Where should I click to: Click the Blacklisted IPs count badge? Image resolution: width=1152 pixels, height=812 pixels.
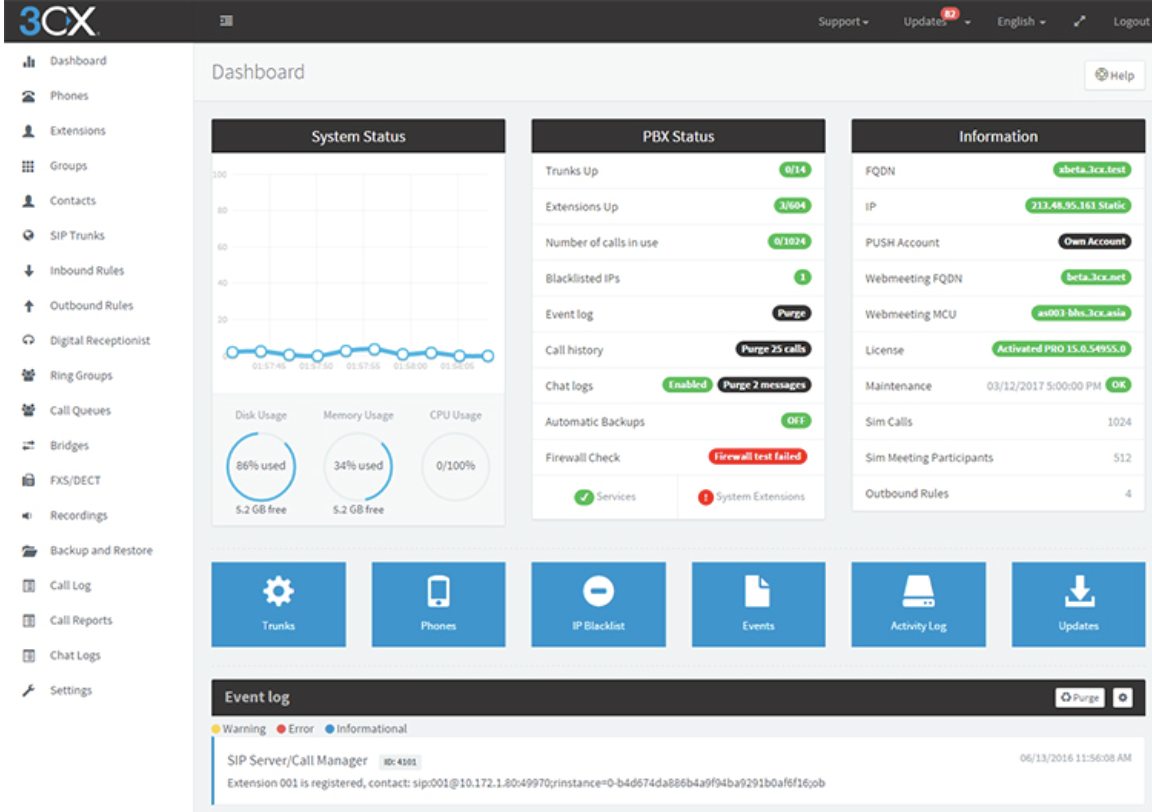coord(802,277)
